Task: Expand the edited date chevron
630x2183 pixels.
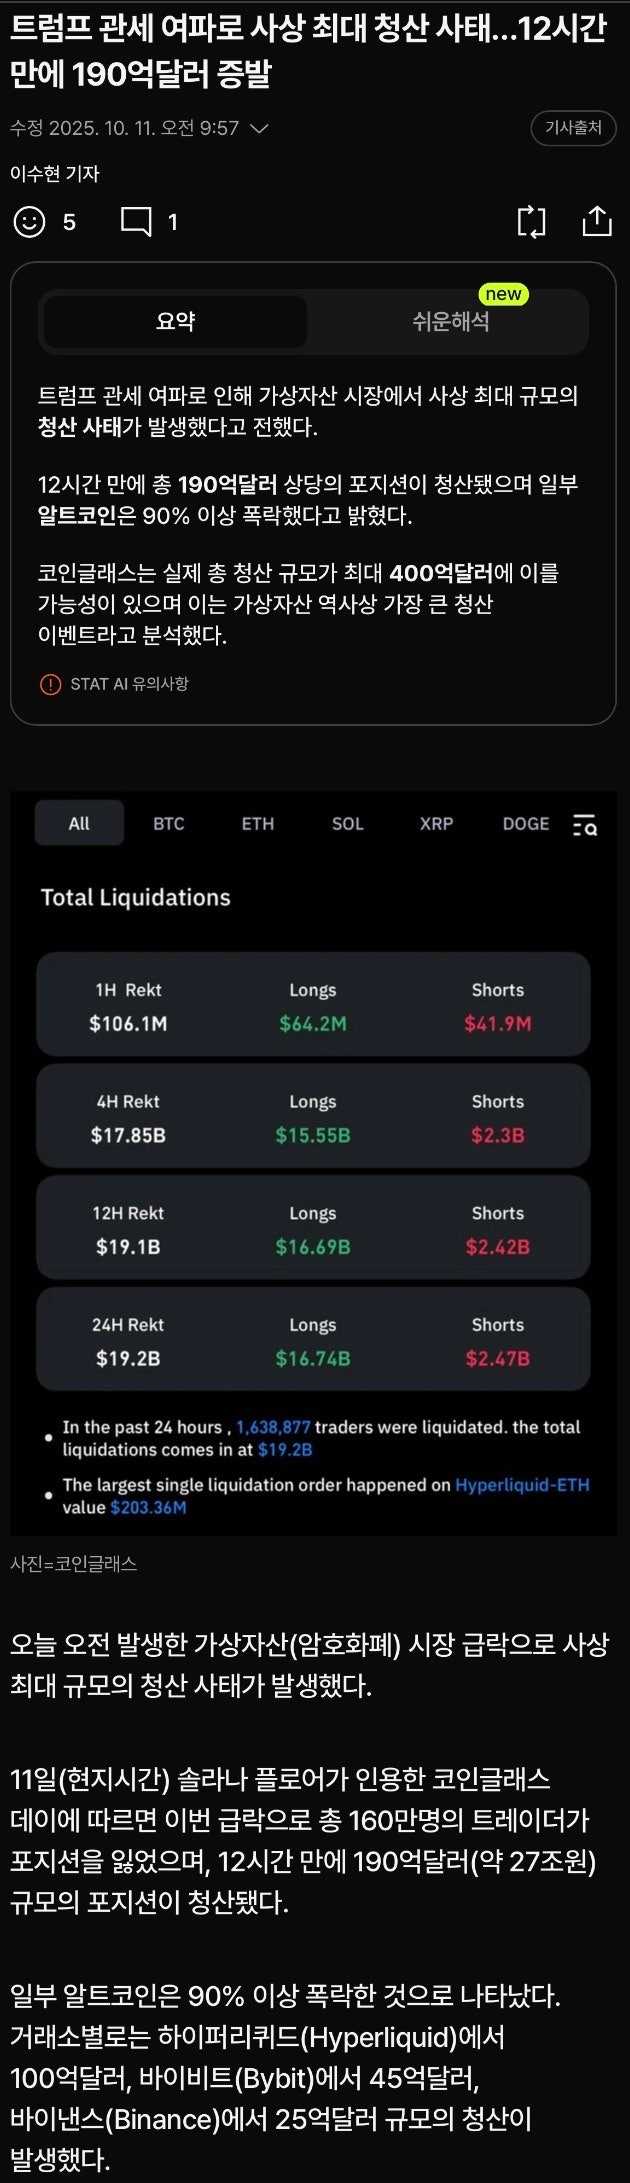Action: pyautogui.click(x=259, y=128)
